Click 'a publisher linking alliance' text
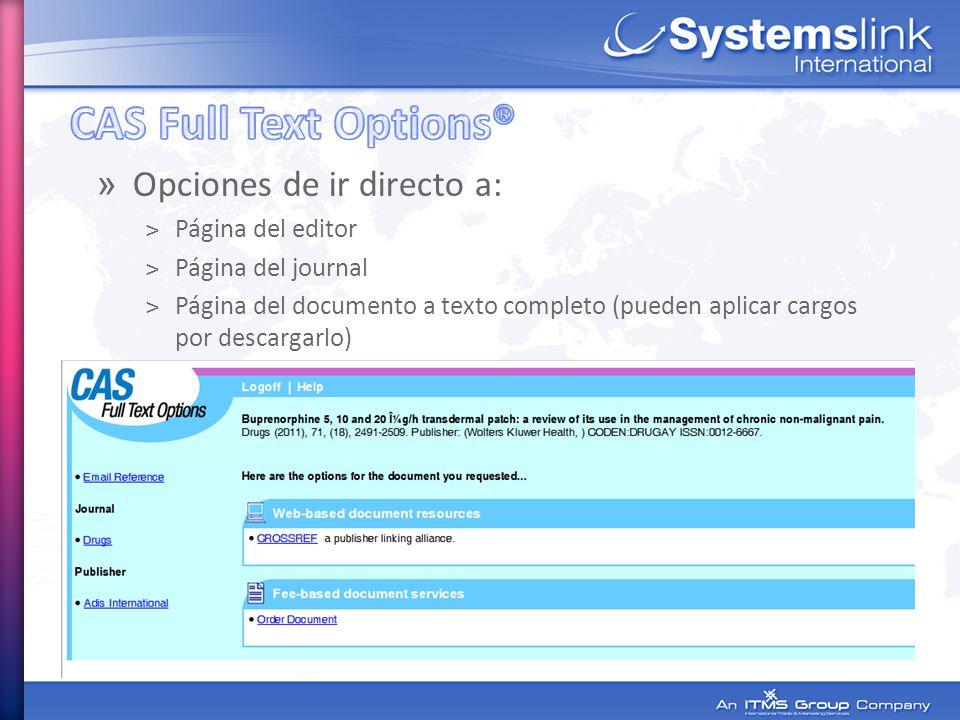This screenshot has width=960, height=720. (x=389, y=538)
